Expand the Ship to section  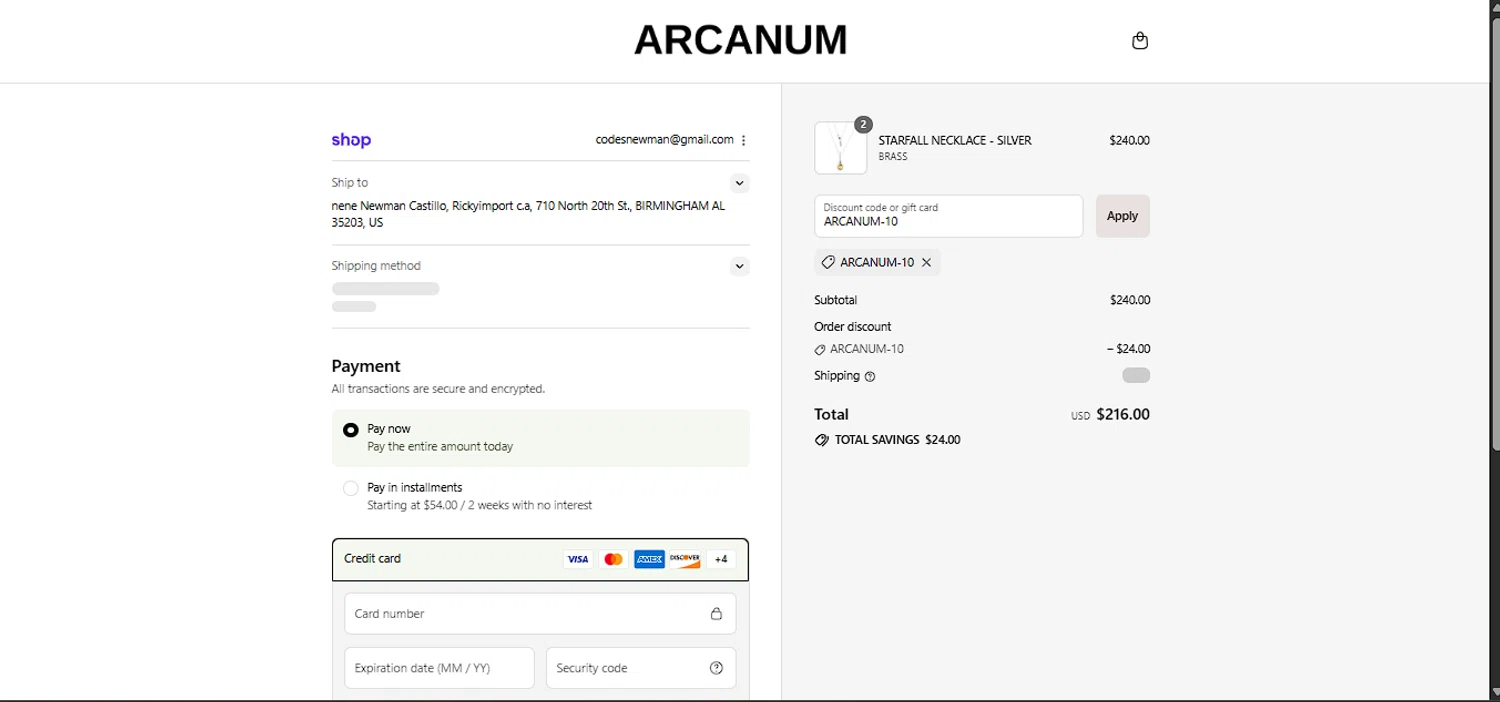coord(739,183)
